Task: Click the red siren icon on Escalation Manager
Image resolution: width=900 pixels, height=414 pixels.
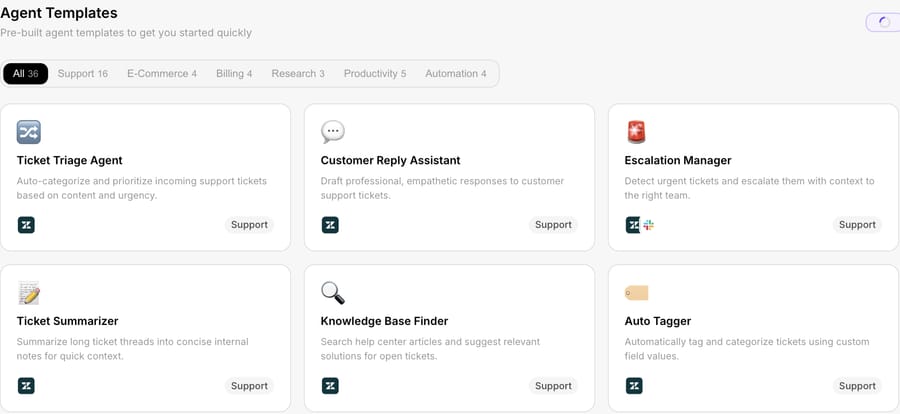Action: pos(636,132)
